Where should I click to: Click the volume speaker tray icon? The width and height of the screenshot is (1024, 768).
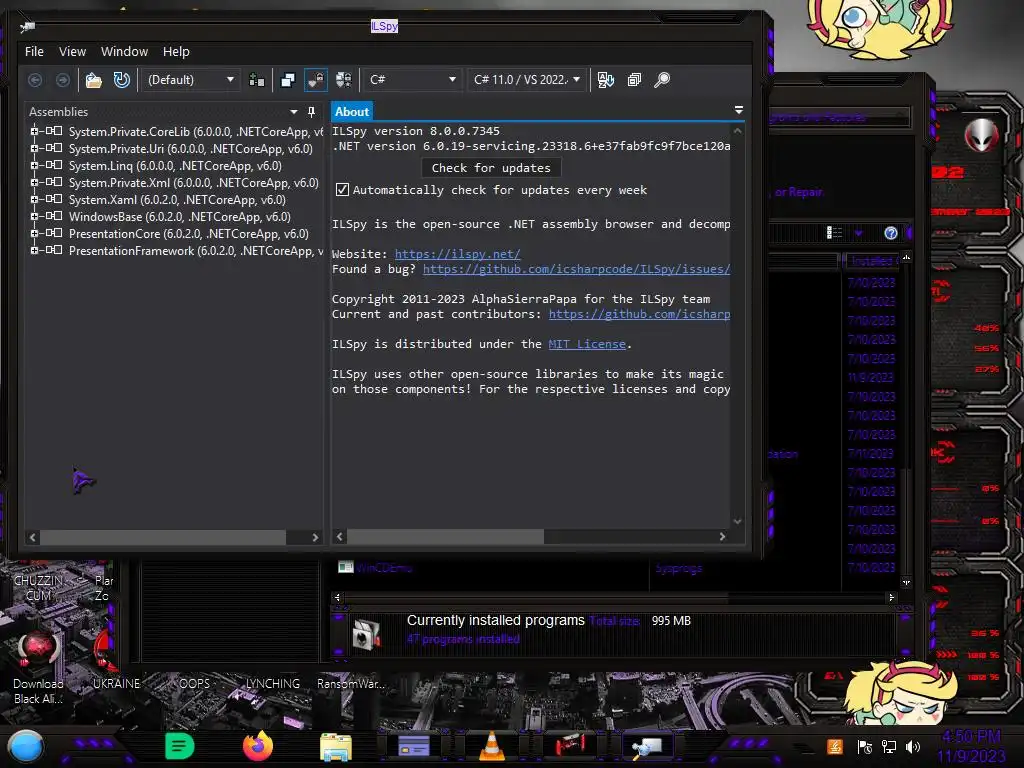913,747
